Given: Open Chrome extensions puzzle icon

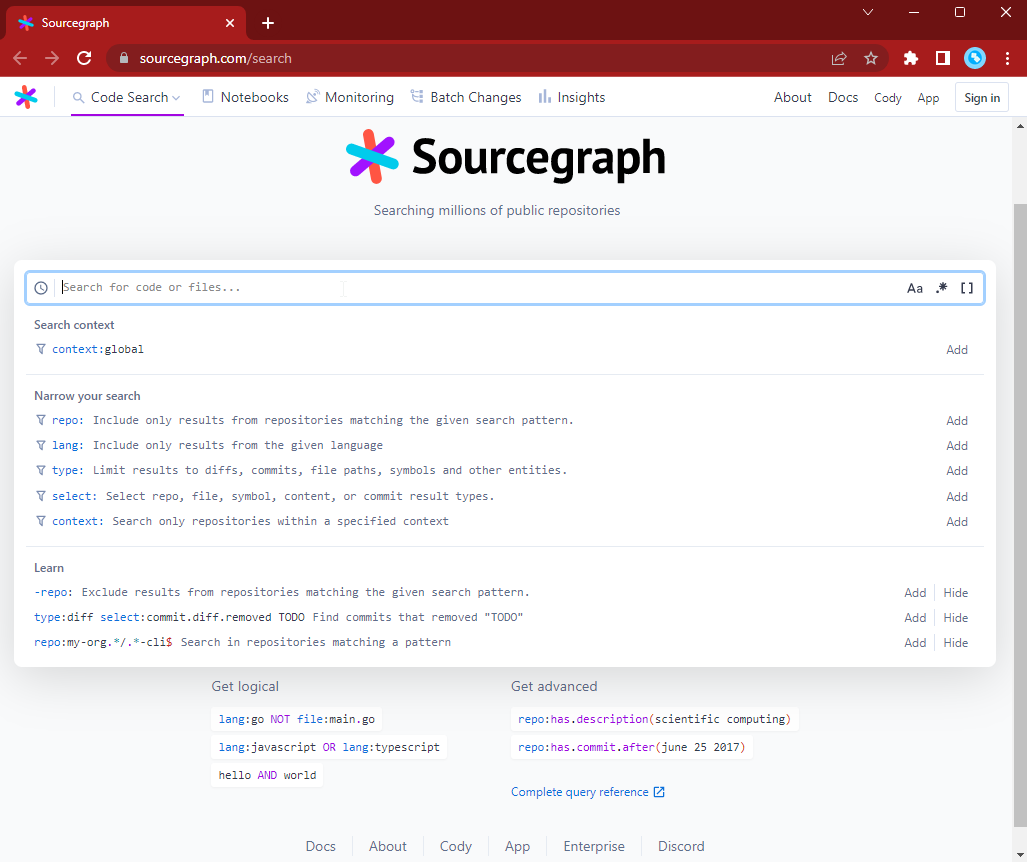Looking at the screenshot, I should coord(910,58).
